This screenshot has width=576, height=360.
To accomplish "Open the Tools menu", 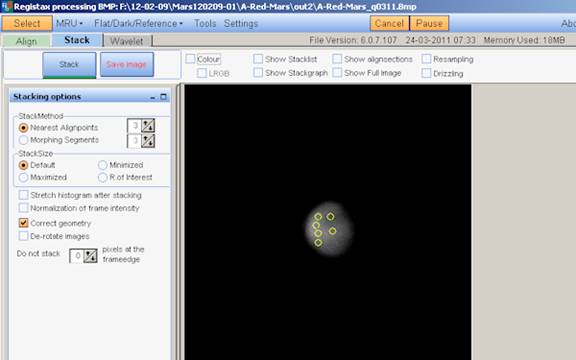I will (205, 24).
